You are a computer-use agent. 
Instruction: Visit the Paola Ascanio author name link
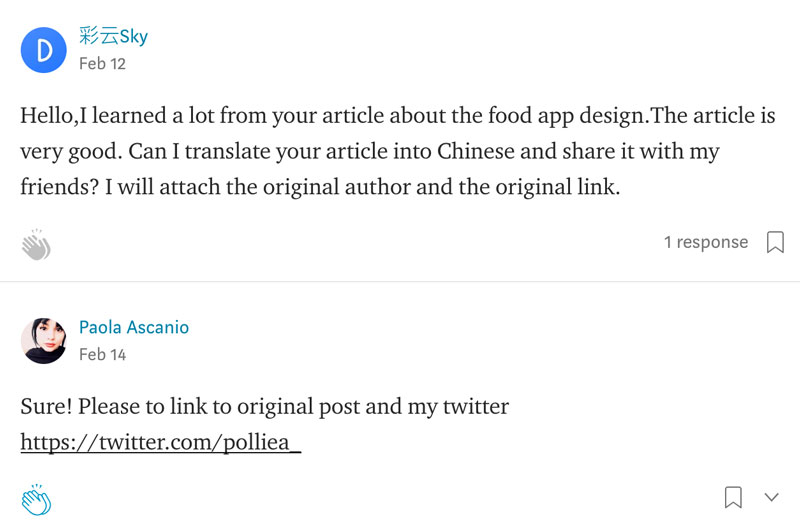pos(134,328)
